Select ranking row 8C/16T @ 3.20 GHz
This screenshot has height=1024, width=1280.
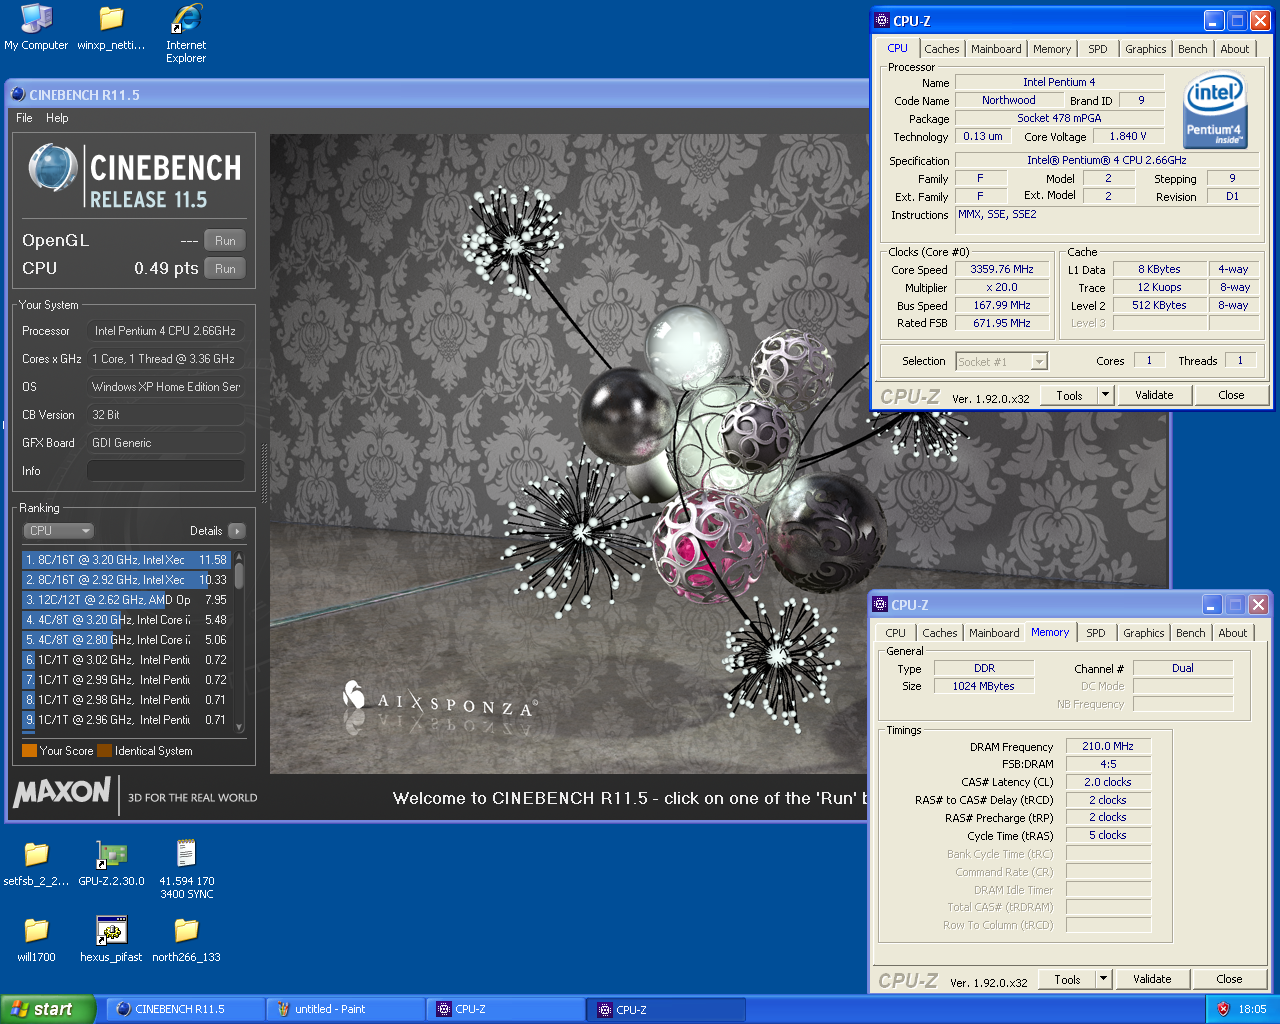tap(126, 560)
